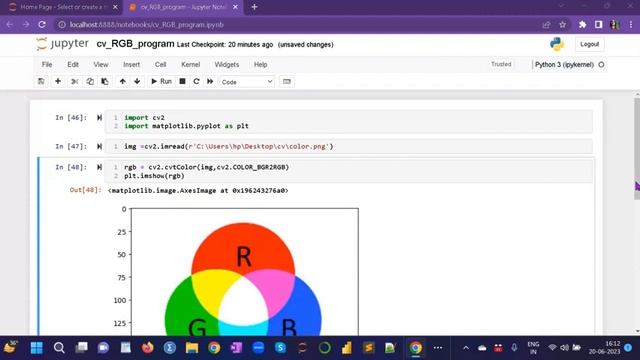Open the Cell menu
Image resolution: width=640 pixels, height=360 pixels.
pyautogui.click(x=160, y=64)
